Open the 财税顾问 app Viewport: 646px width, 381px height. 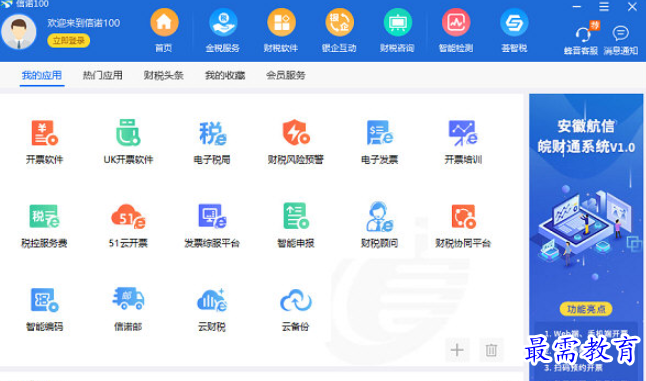pyautogui.click(x=379, y=225)
